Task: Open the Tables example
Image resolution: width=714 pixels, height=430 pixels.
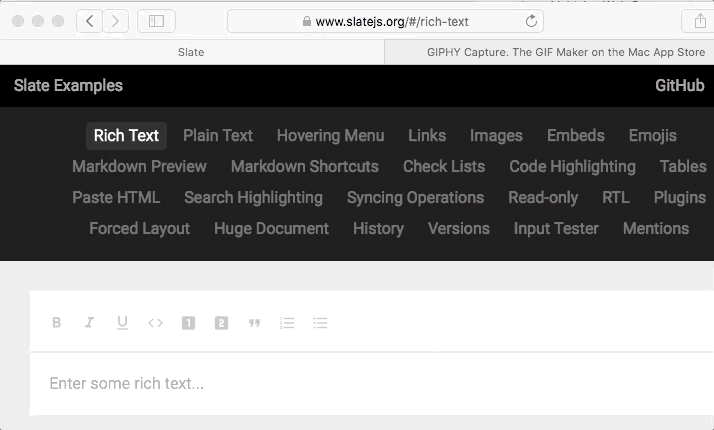Action: 683,166
